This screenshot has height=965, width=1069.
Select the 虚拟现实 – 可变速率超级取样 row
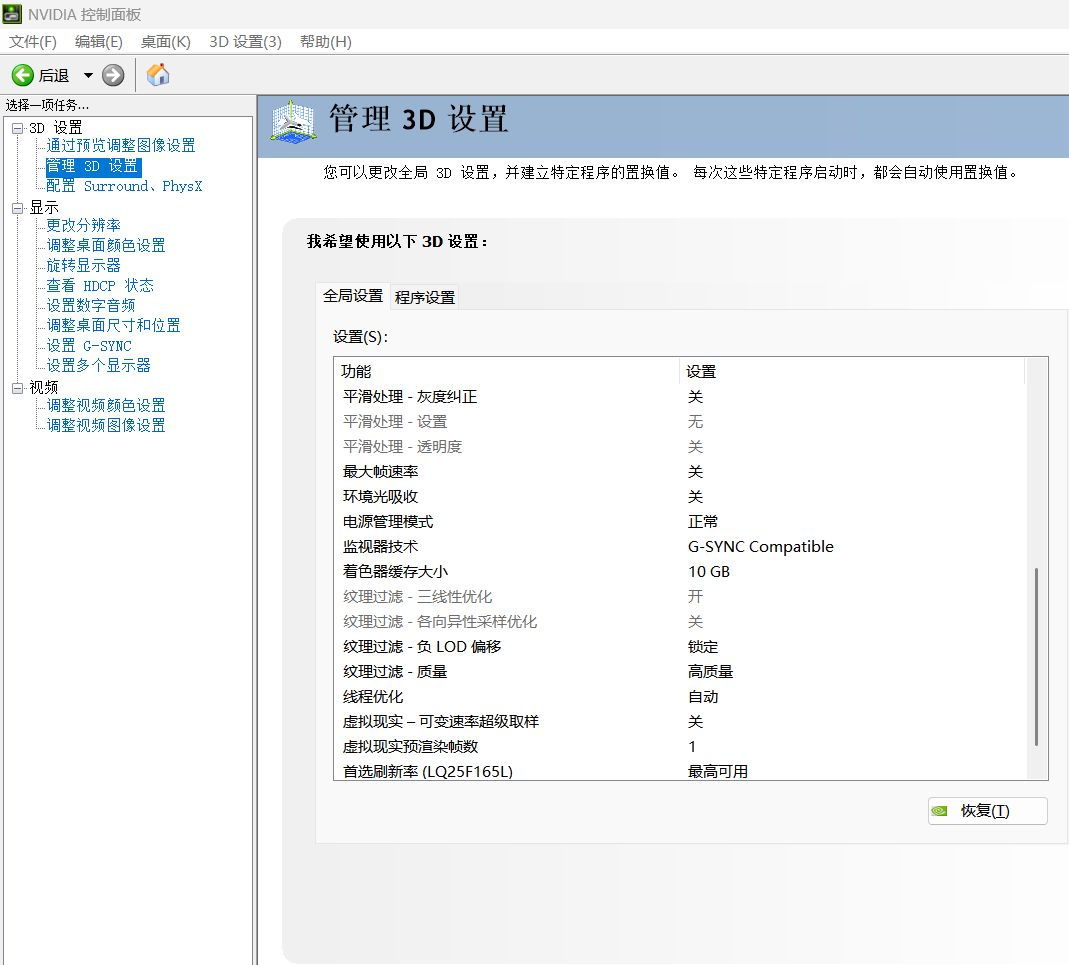click(680, 722)
